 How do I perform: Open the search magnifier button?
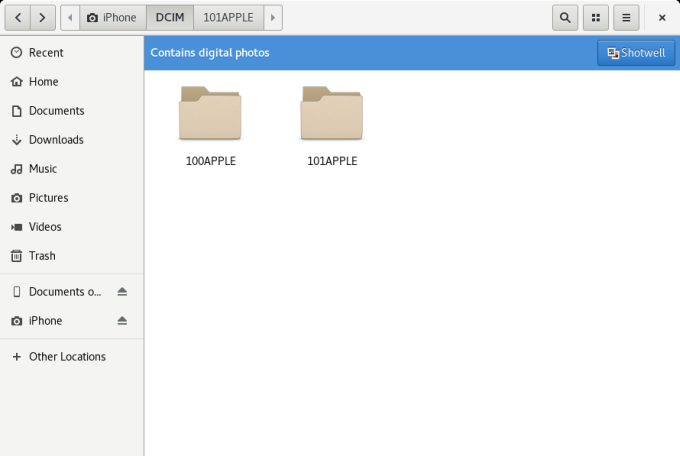pyautogui.click(x=565, y=18)
